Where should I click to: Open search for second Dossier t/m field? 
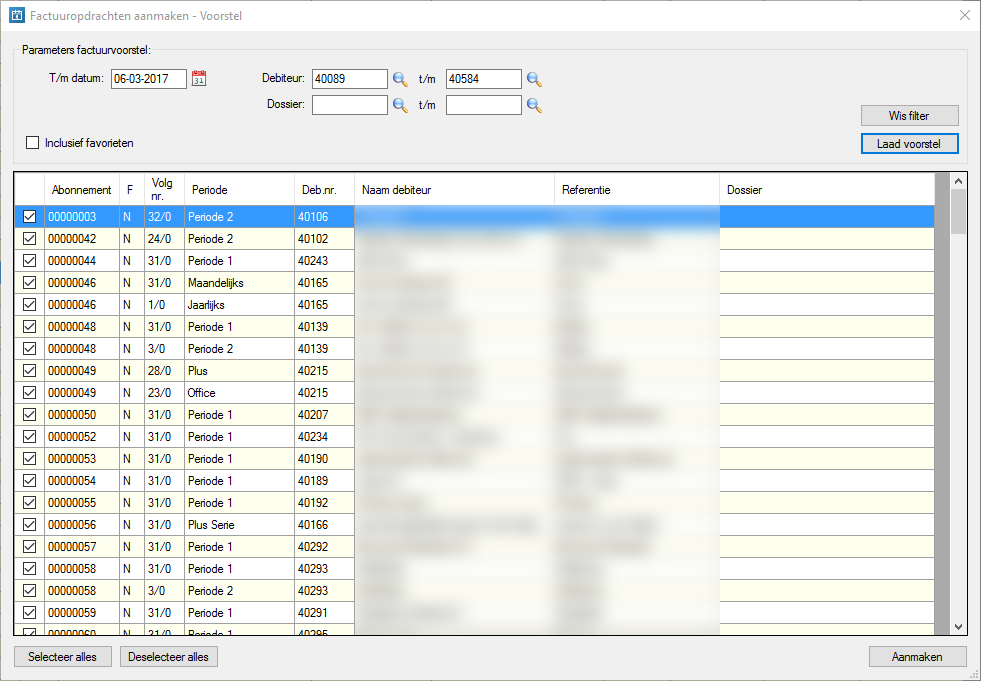pyautogui.click(x=534, y=105)
